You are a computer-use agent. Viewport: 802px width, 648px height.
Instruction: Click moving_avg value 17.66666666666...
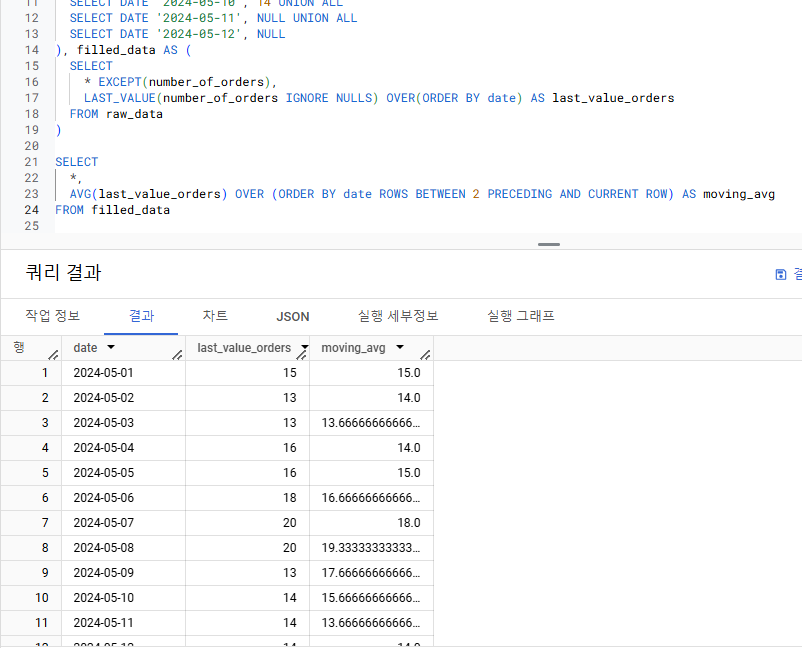[371, 573]
